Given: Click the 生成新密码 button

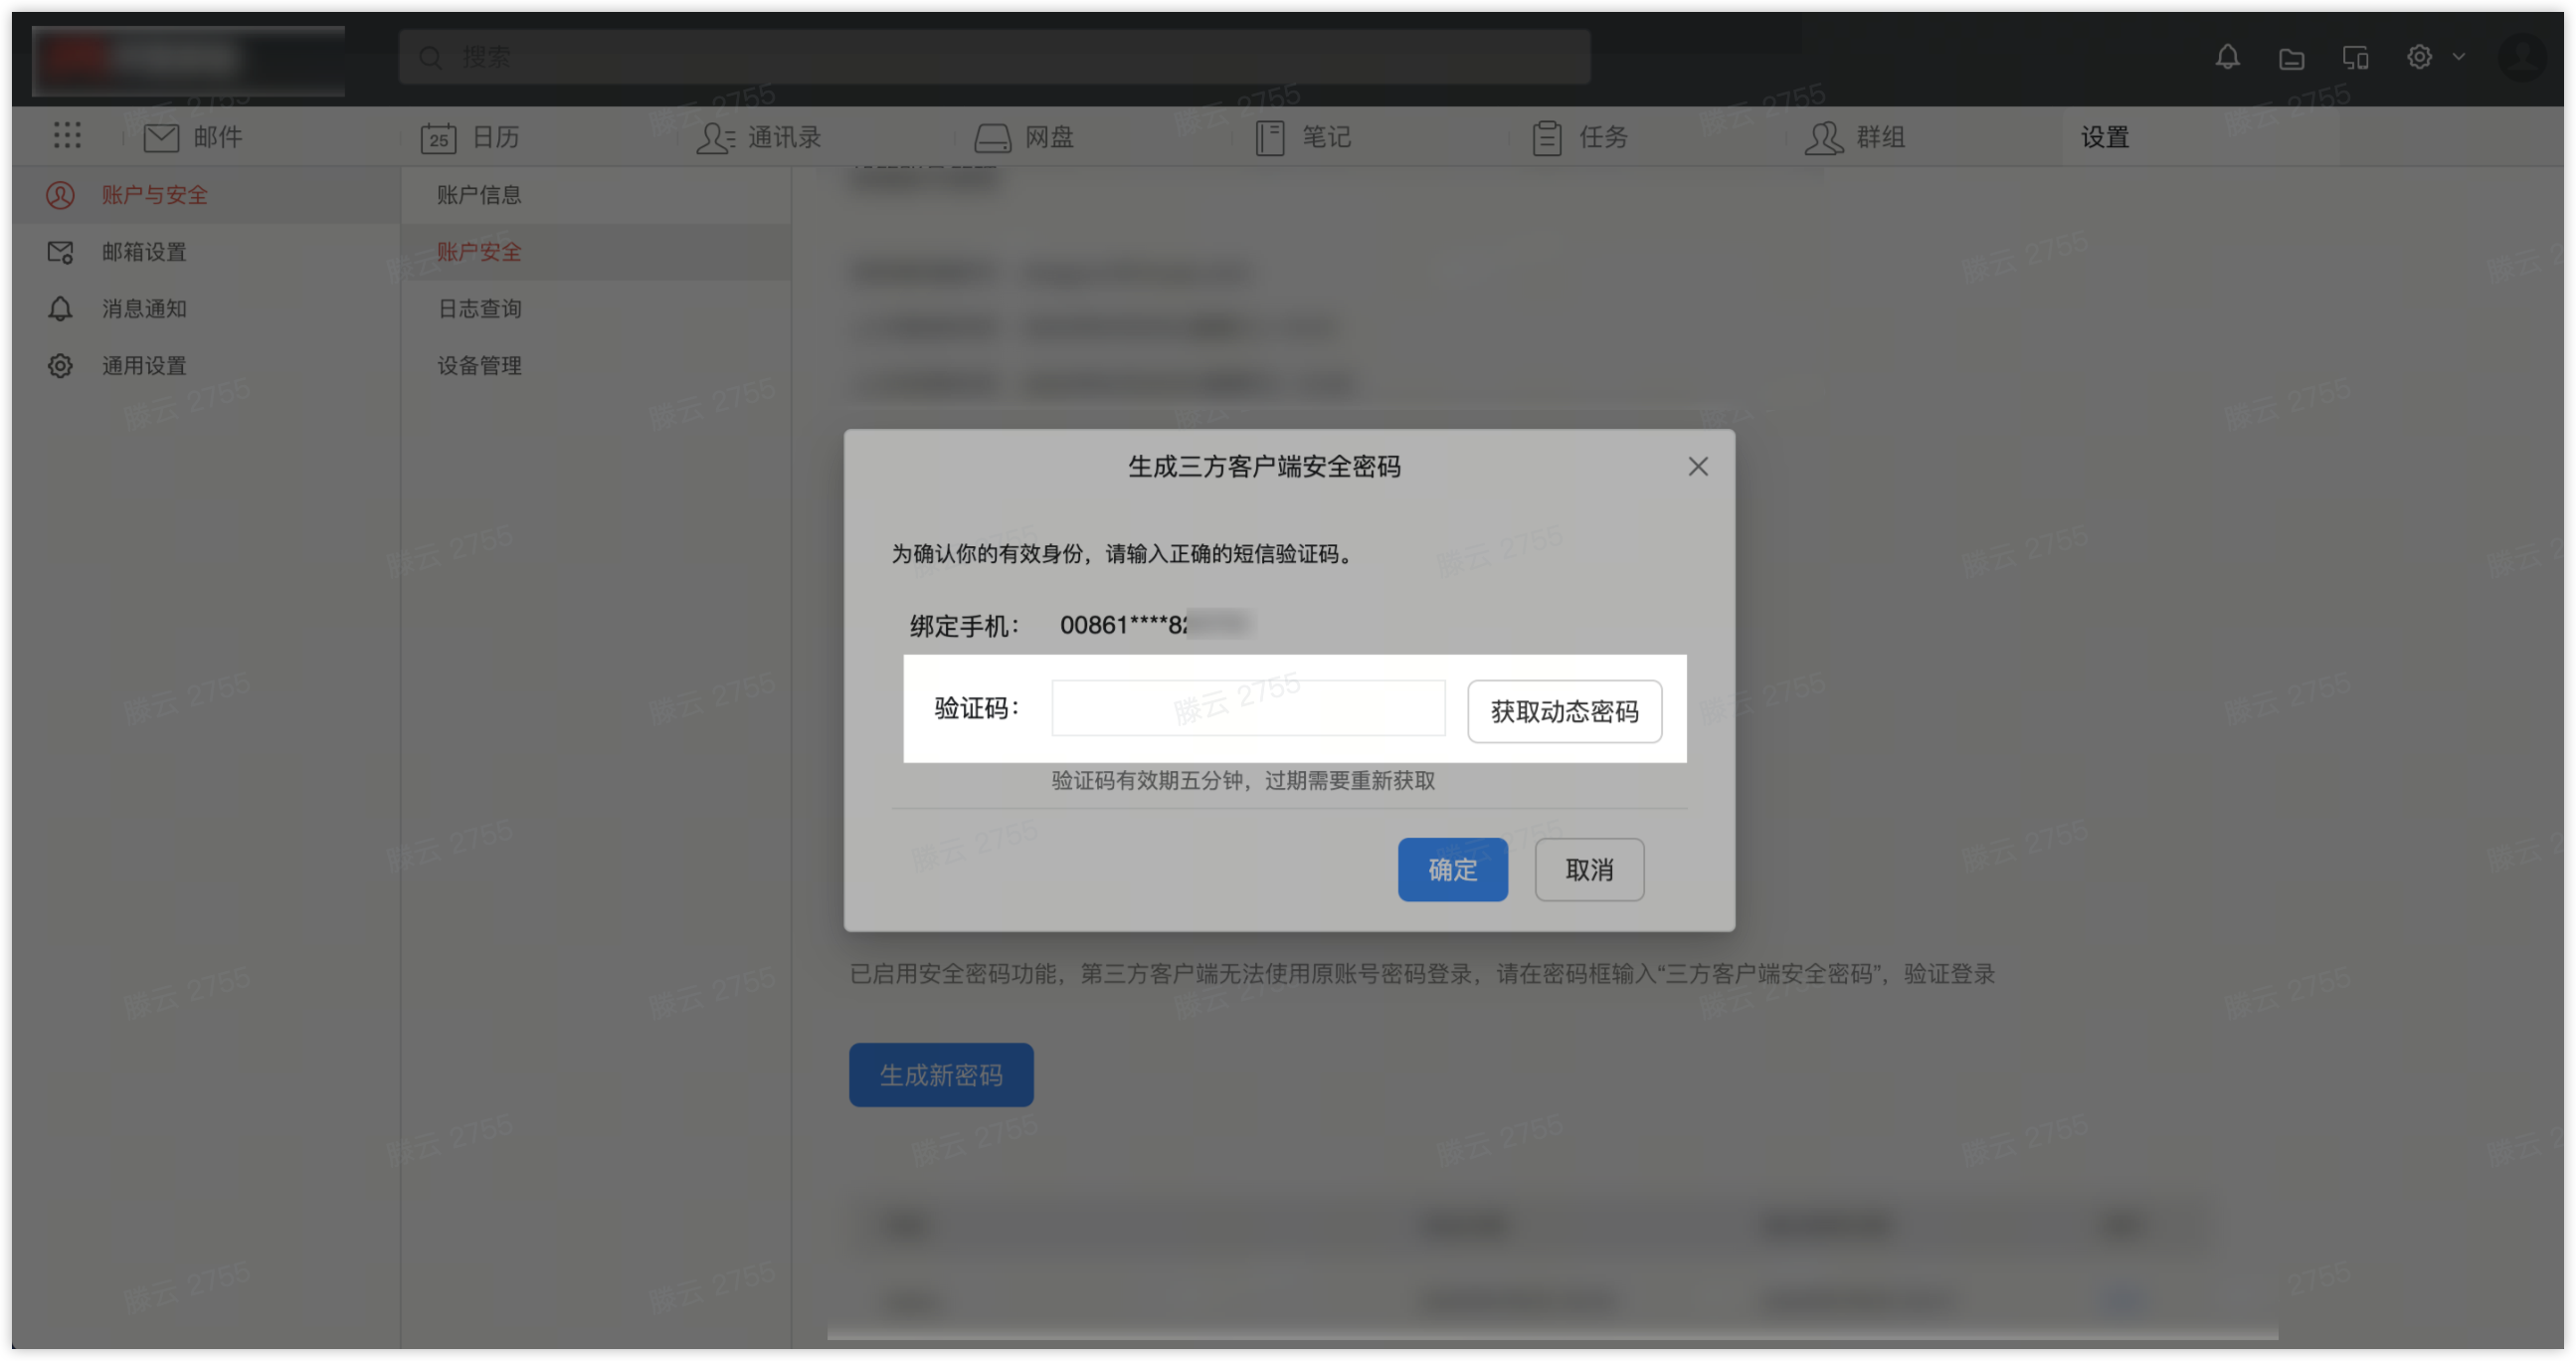Looking at the screenshot, I should (941, 1075).
